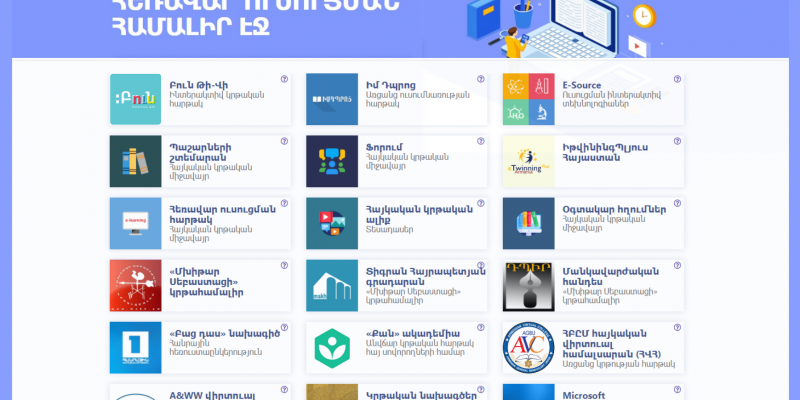Open Տիգրան Հայրապետյան գրադարան title link
Image resolution: width=800 pixels, height=400 pixels.
426,277
